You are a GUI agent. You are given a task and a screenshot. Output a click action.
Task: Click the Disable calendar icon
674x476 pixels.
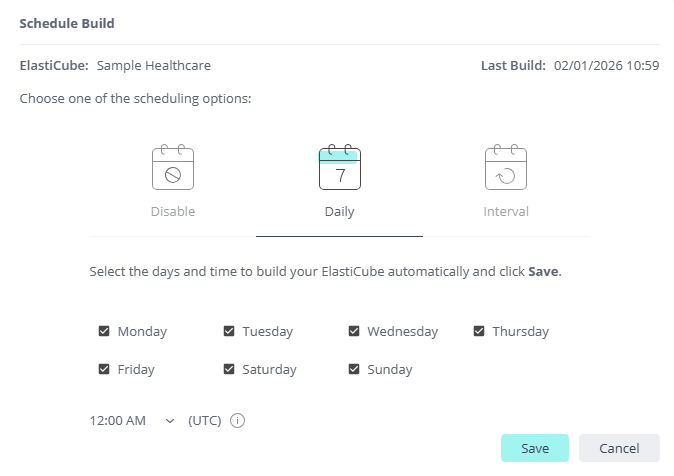tap(173, 168)
